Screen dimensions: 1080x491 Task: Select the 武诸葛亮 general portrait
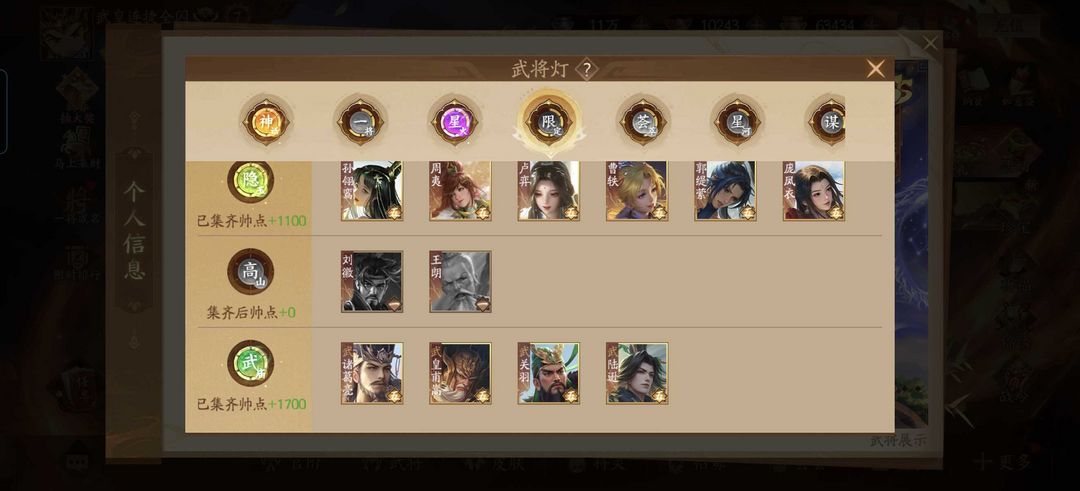[372, 373]
